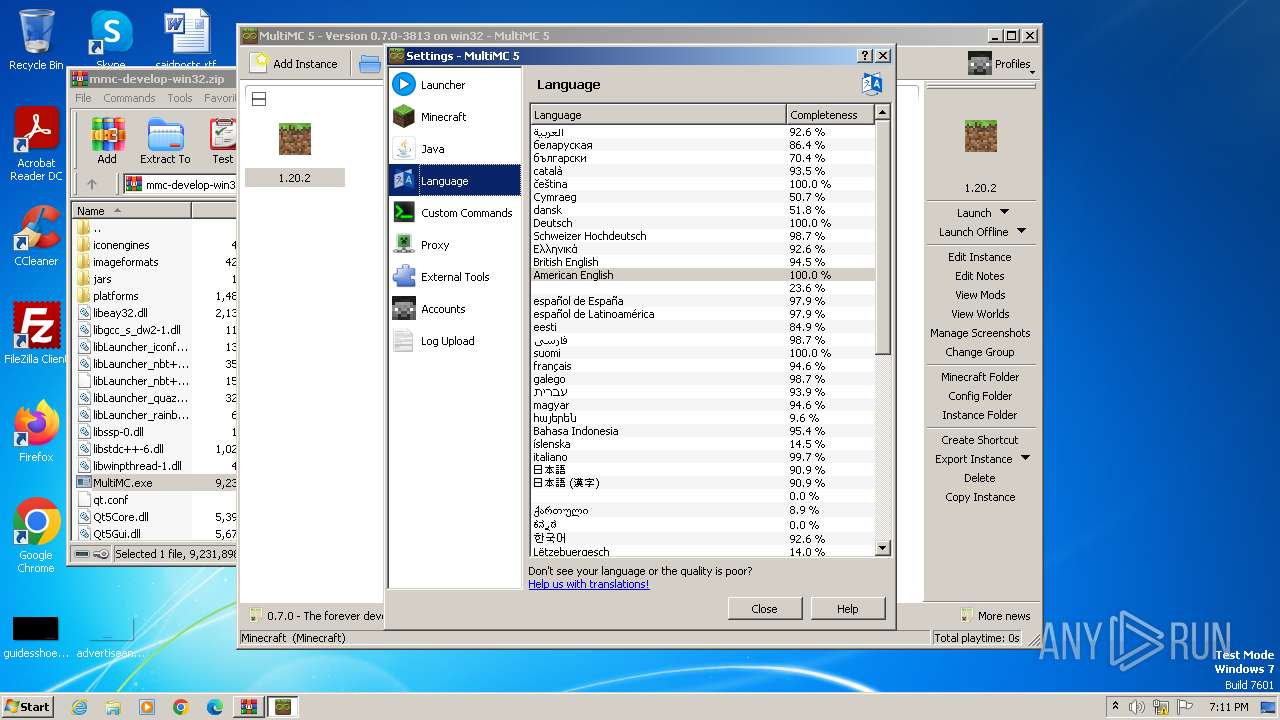Expand the Launch dropdown arrow

[1004, 212]
